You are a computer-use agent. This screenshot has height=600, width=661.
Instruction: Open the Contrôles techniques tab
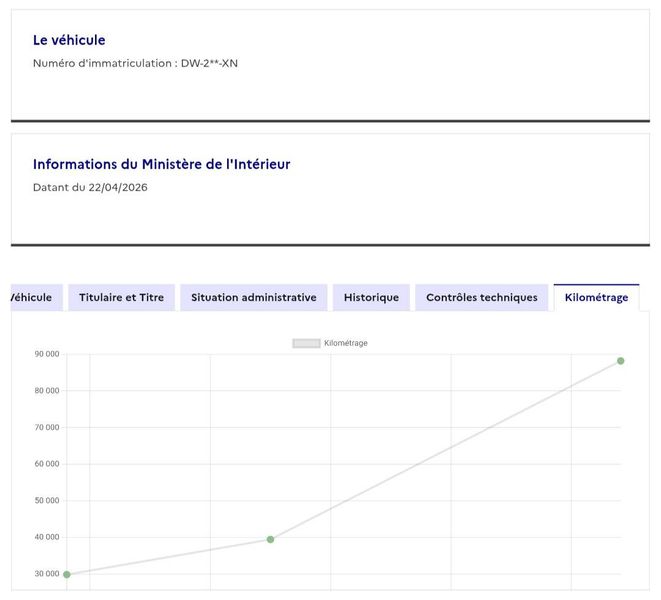click(482, 298)
